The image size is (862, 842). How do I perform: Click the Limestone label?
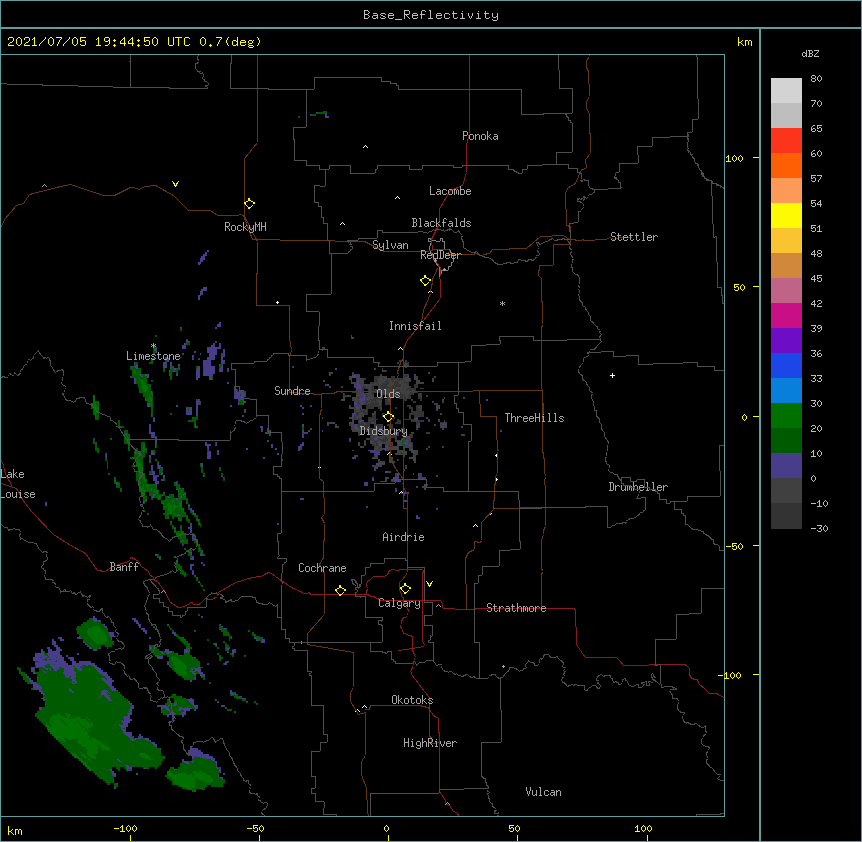[153, 356]
